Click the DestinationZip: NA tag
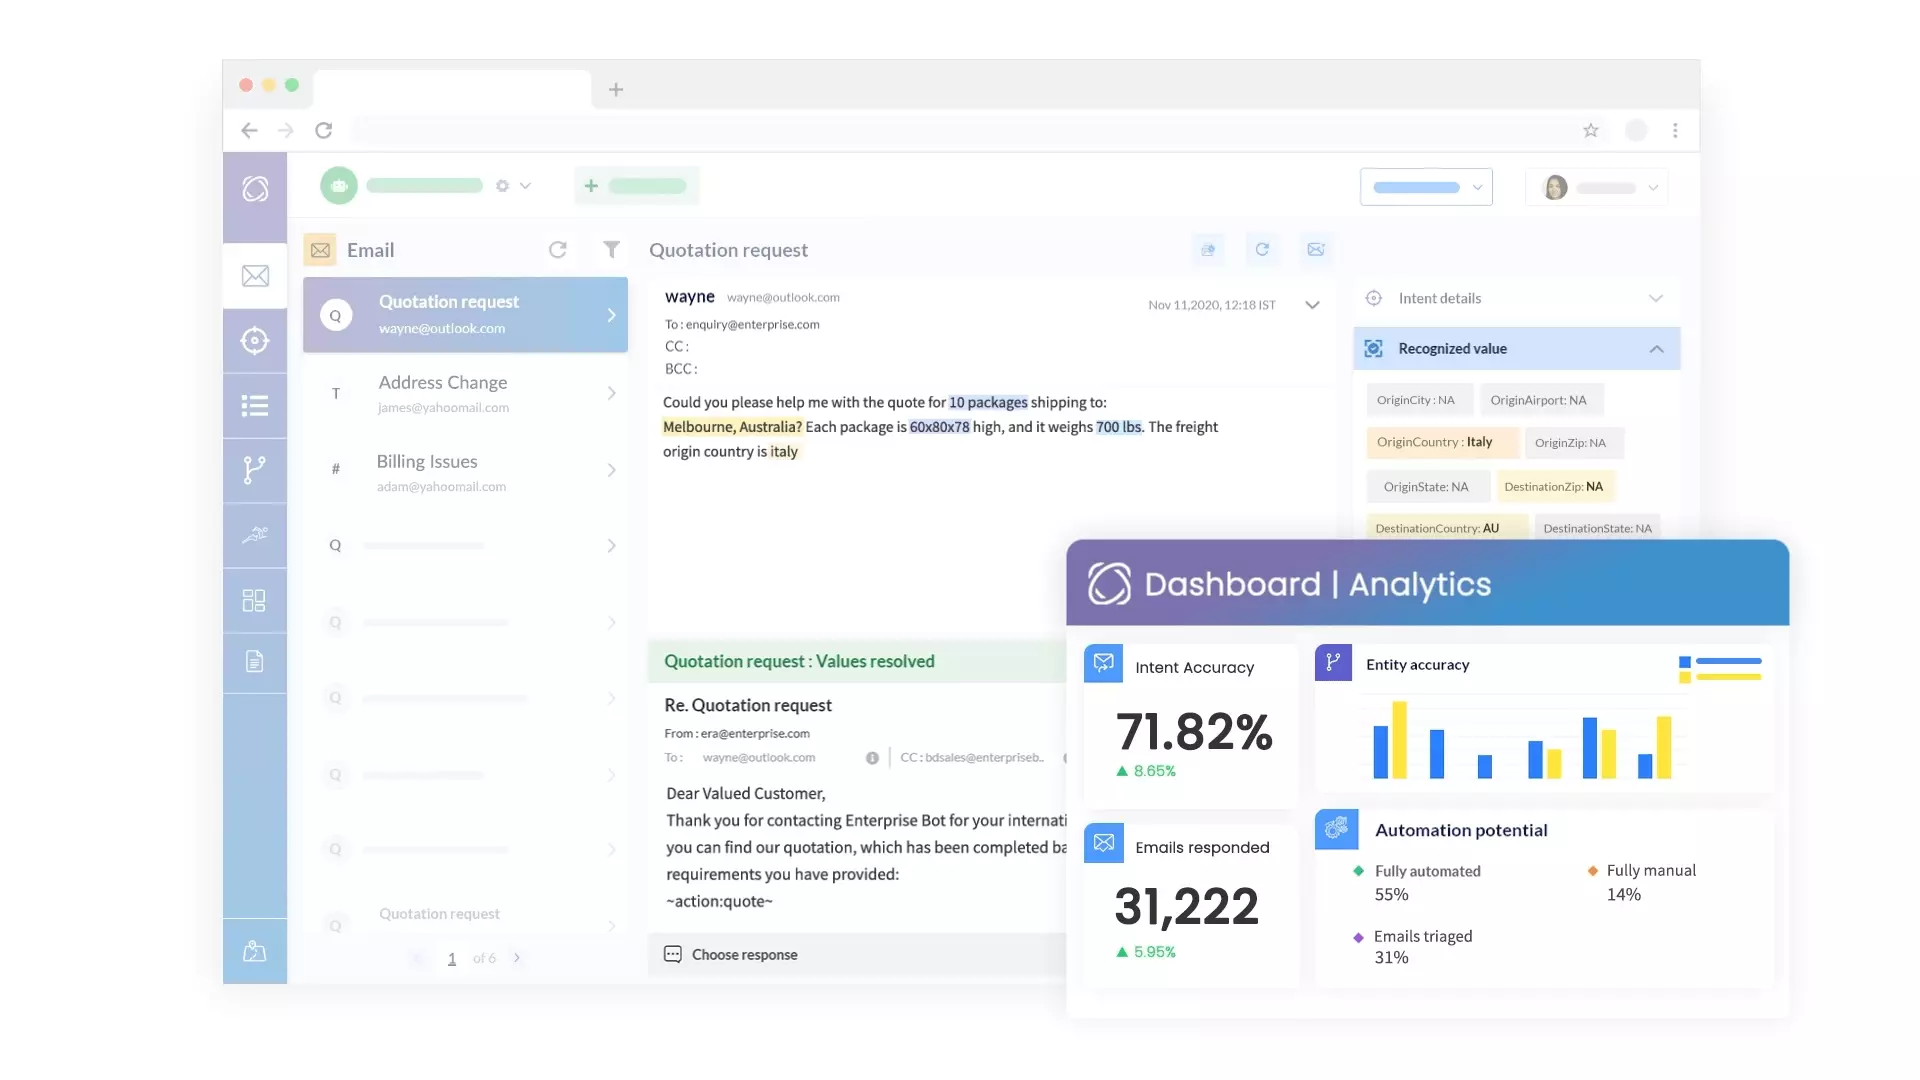This screenshot has height=1080, width=1920. [x=1555, y=487]
